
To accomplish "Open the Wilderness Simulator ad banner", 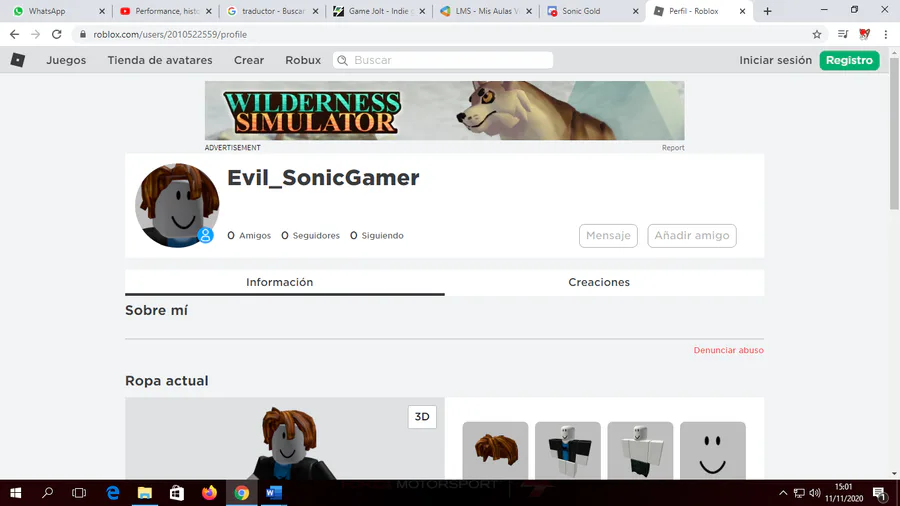I will (444, 111).
